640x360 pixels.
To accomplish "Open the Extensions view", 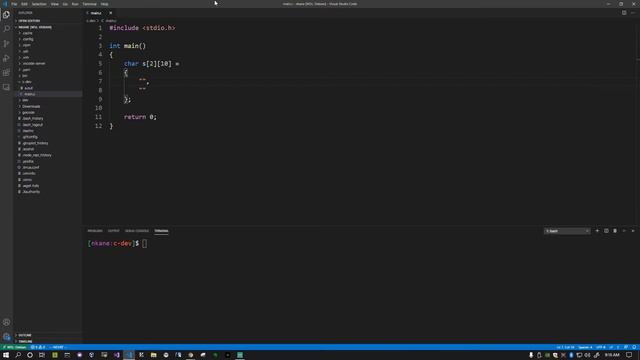I will 6,73.
